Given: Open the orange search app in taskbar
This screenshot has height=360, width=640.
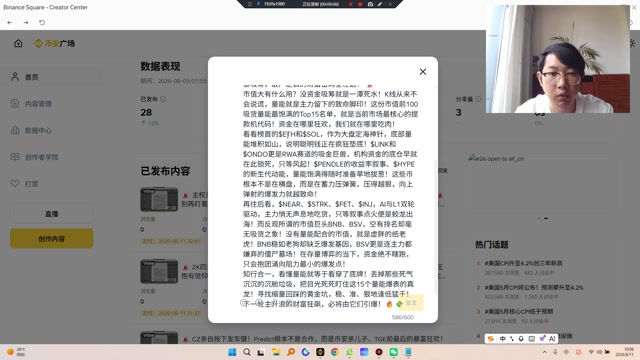Looking at the screenshot, I should [291, 352].
